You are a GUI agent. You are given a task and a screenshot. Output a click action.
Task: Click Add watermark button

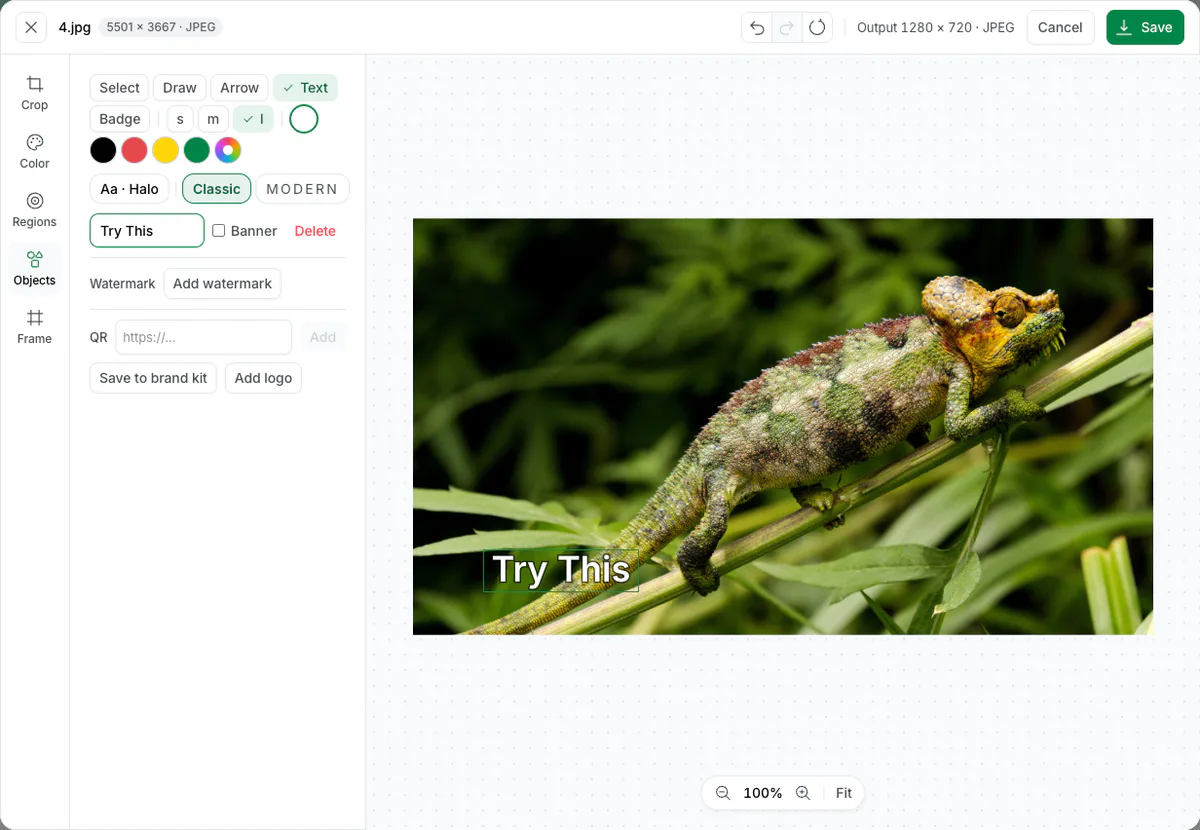222,284
